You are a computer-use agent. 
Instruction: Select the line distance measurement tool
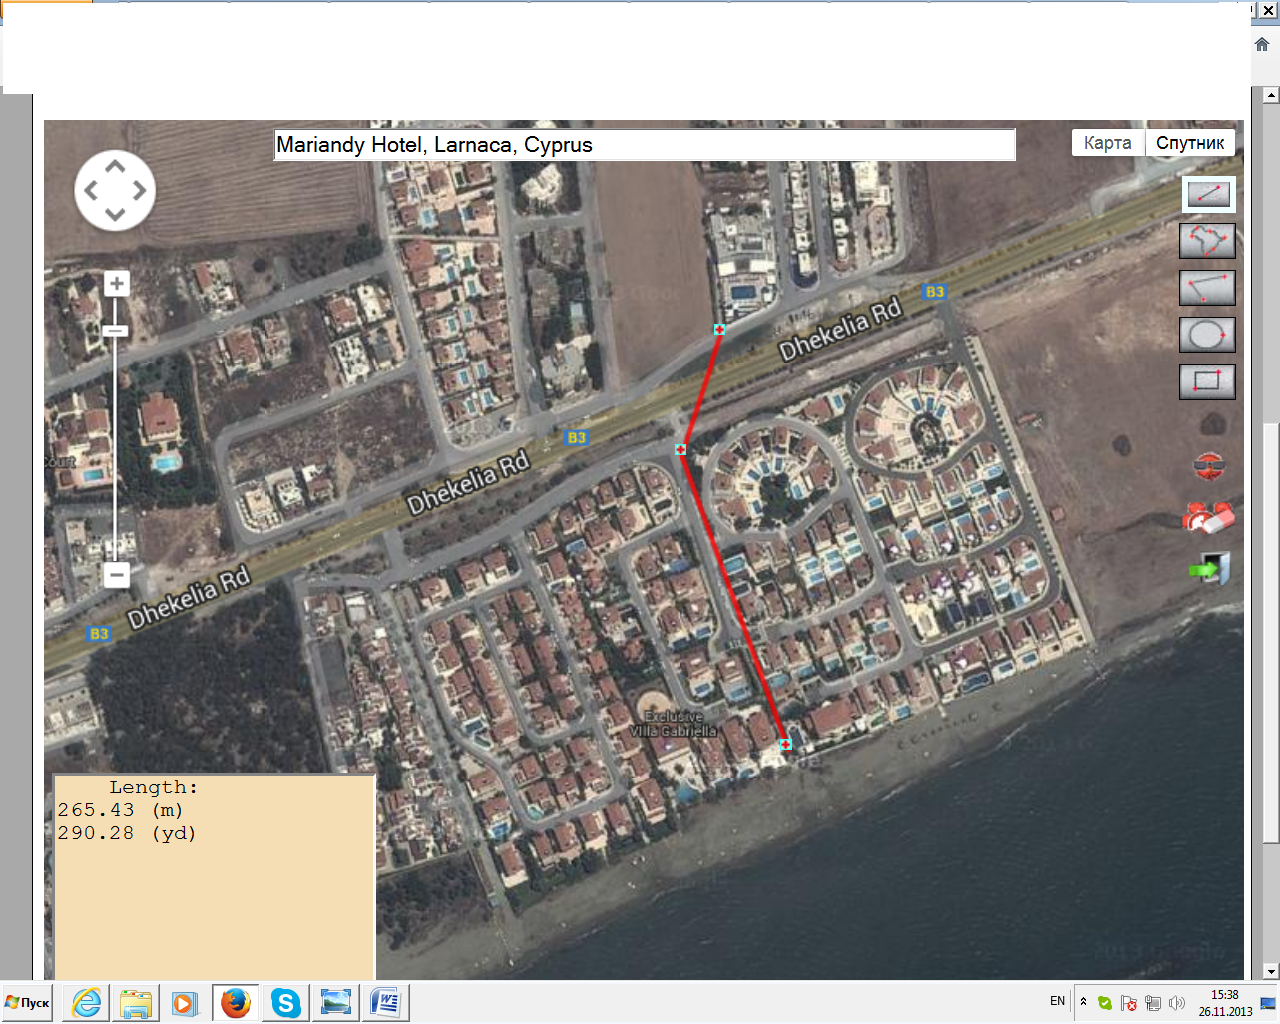tap(1208, 194)
